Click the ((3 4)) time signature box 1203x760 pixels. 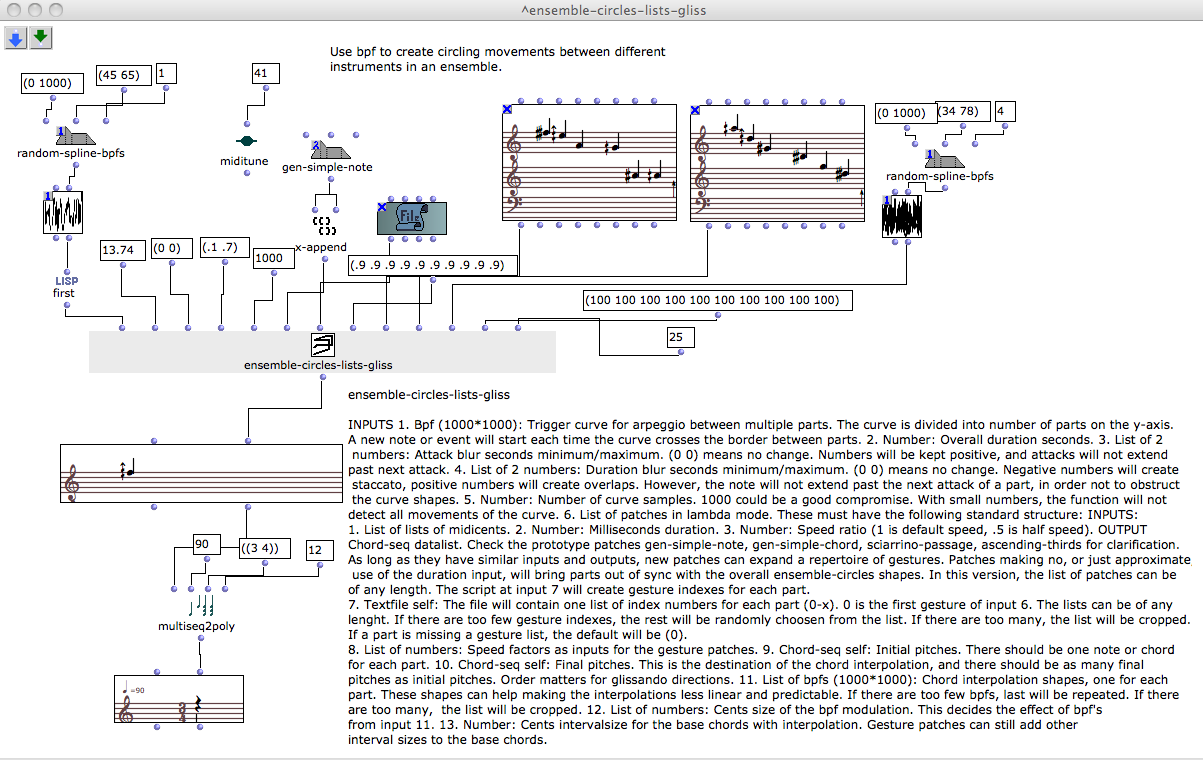[x=265, y=548]
